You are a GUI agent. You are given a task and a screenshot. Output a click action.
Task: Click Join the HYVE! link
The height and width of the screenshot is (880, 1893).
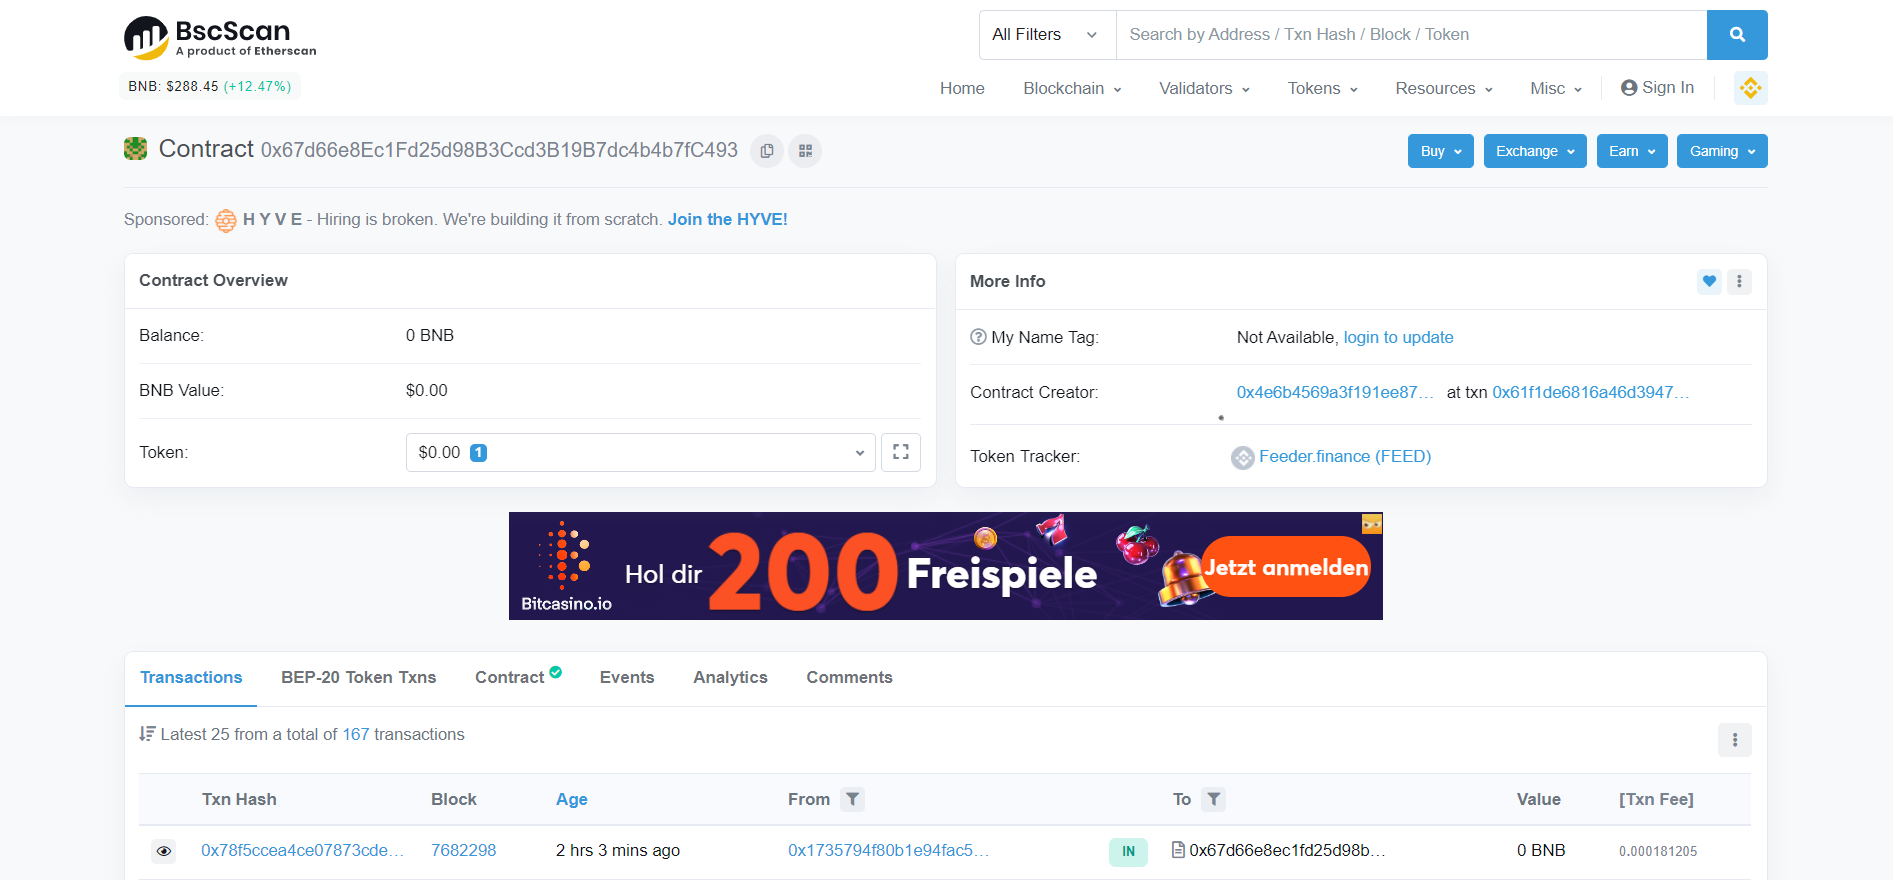727,220
